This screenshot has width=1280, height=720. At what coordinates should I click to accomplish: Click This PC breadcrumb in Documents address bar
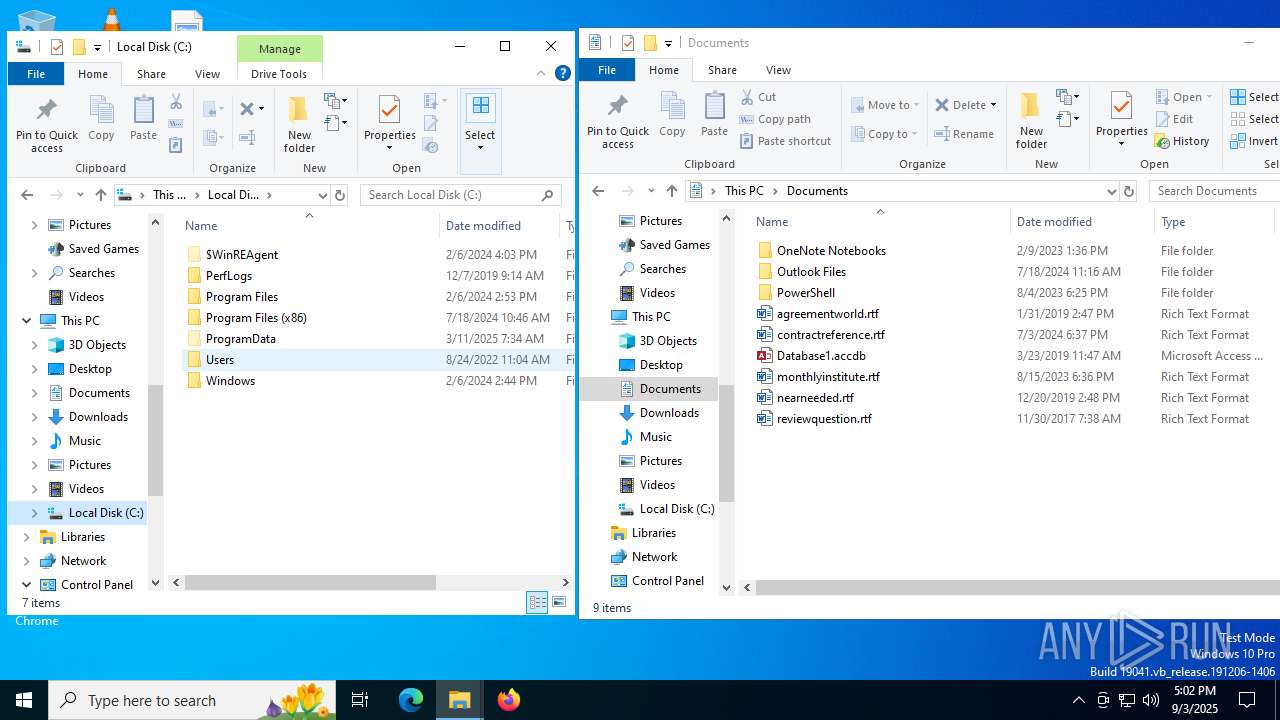pos(744,191)
